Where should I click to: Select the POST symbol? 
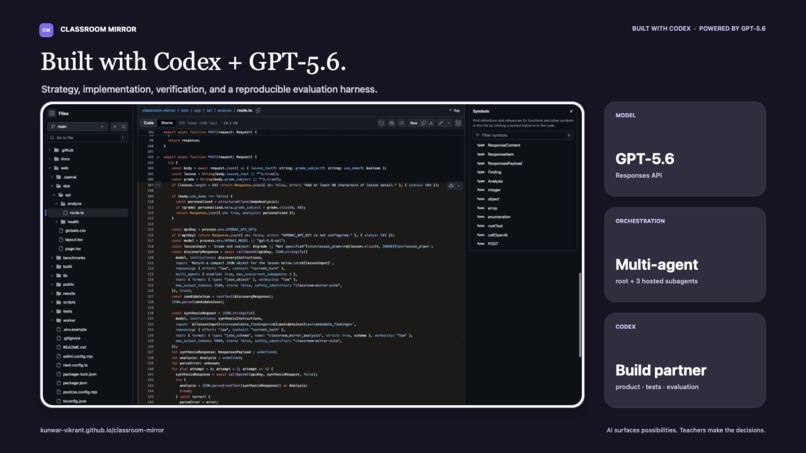point(493,244)
